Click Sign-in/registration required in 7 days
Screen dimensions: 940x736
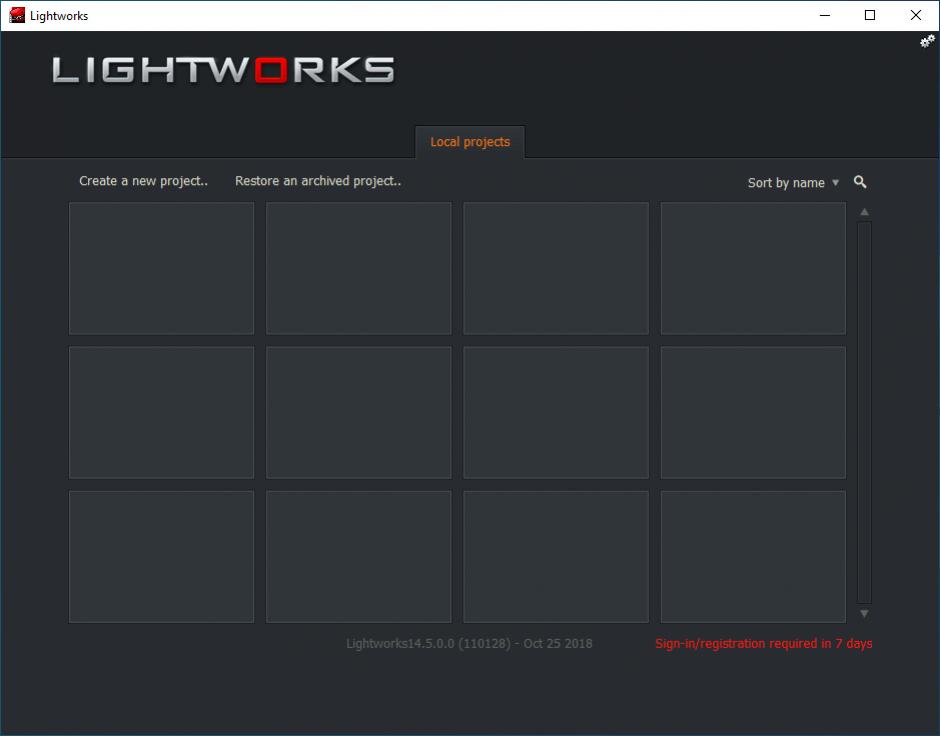[763, 644]
